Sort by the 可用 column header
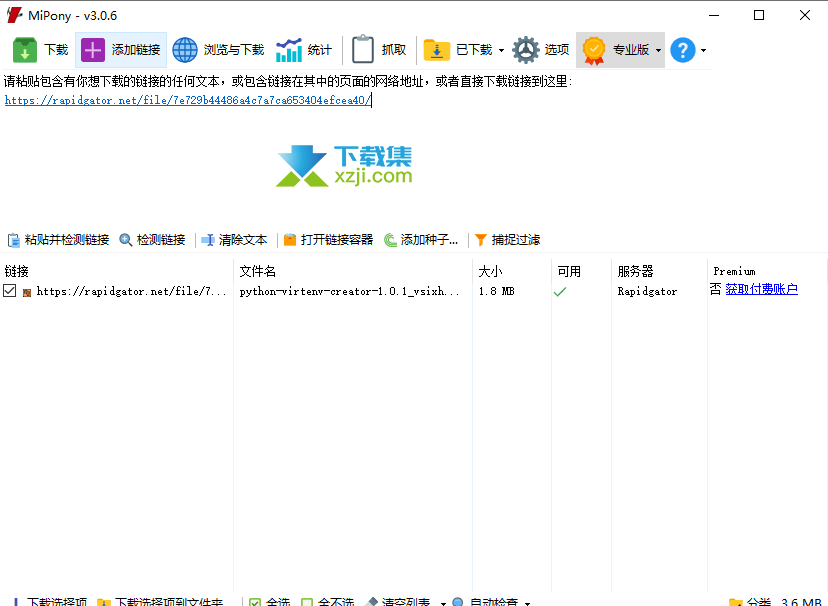Viewport: 828px width, 606px height. [569, 271]
